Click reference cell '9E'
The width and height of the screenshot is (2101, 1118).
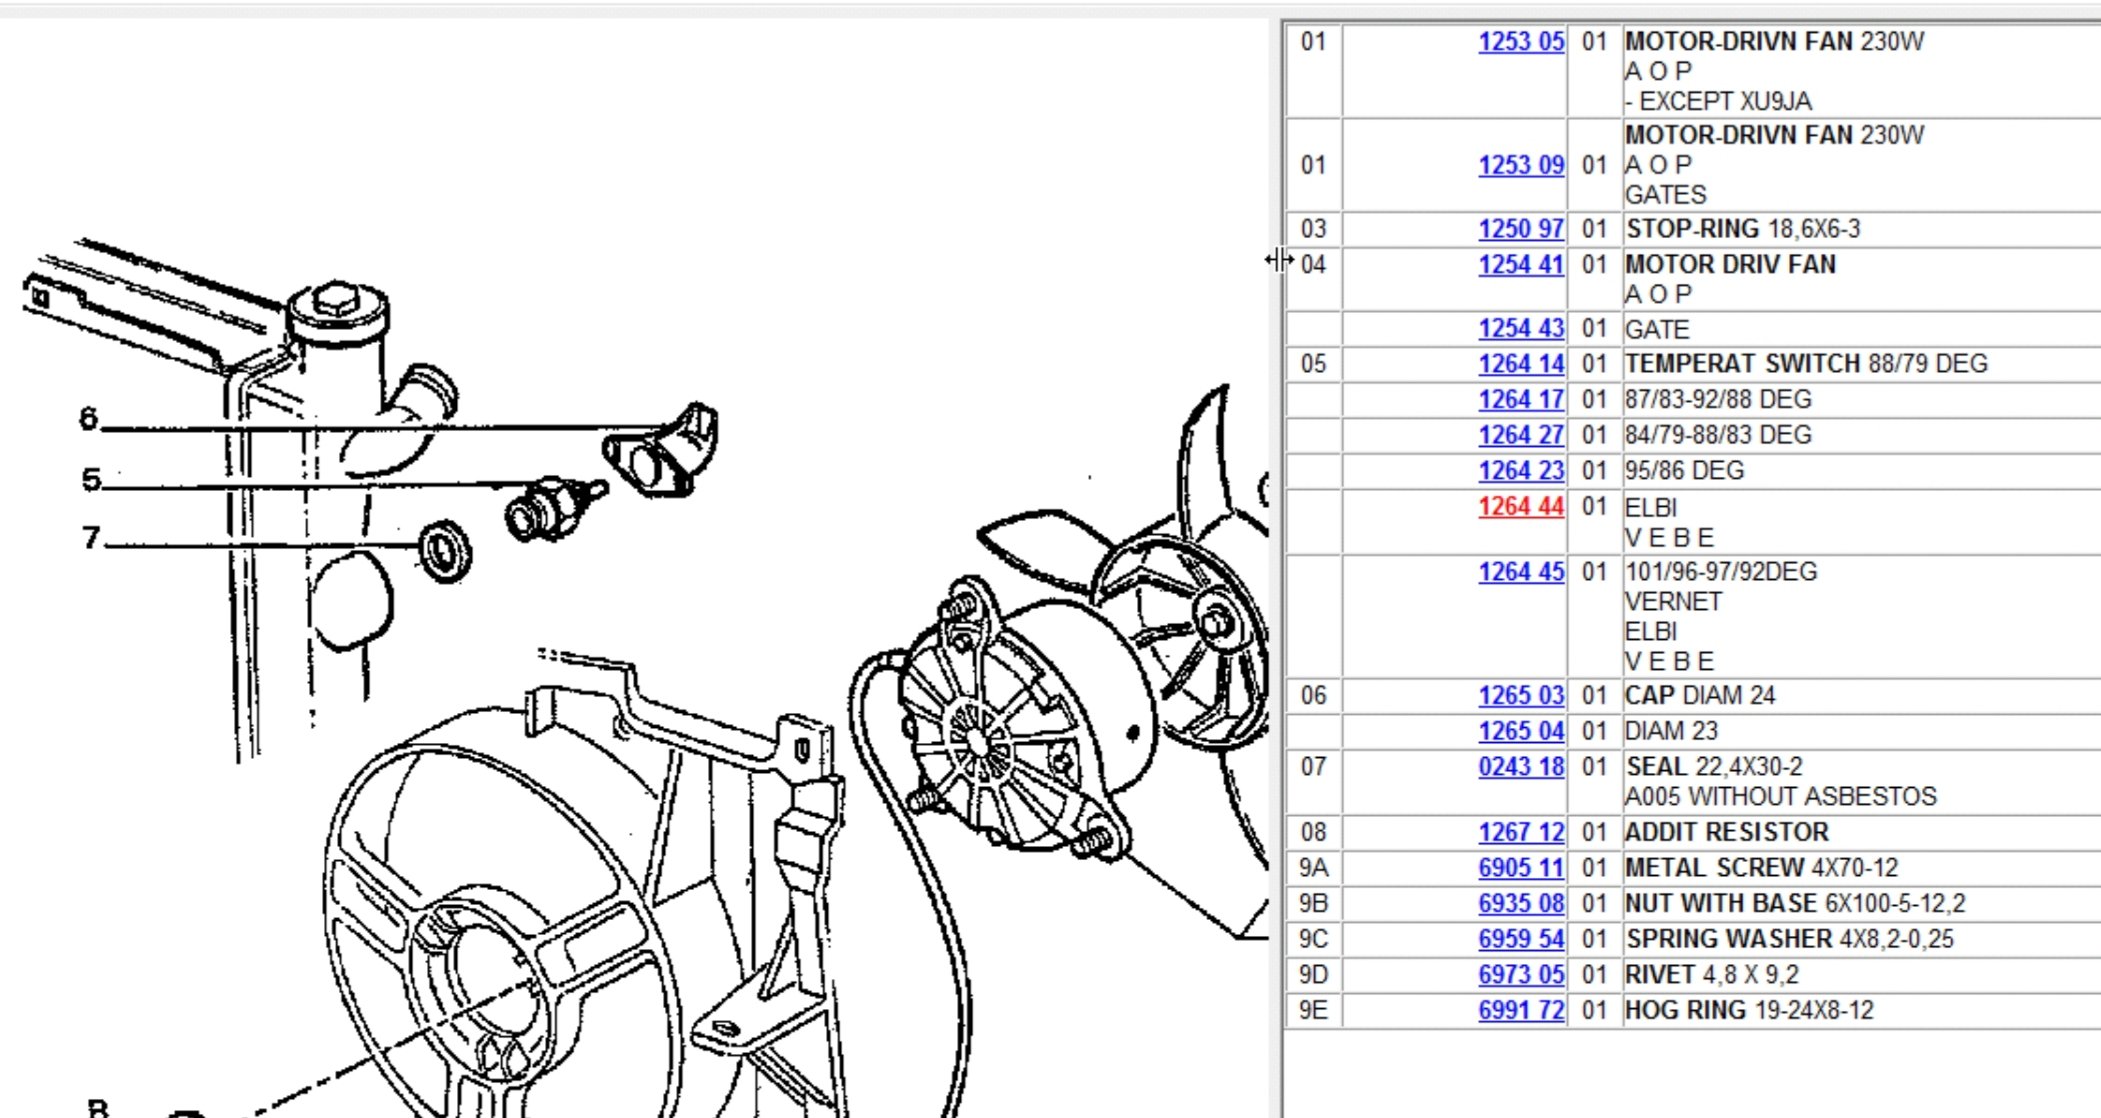pyautogui.click(x=1313, y=1011)
